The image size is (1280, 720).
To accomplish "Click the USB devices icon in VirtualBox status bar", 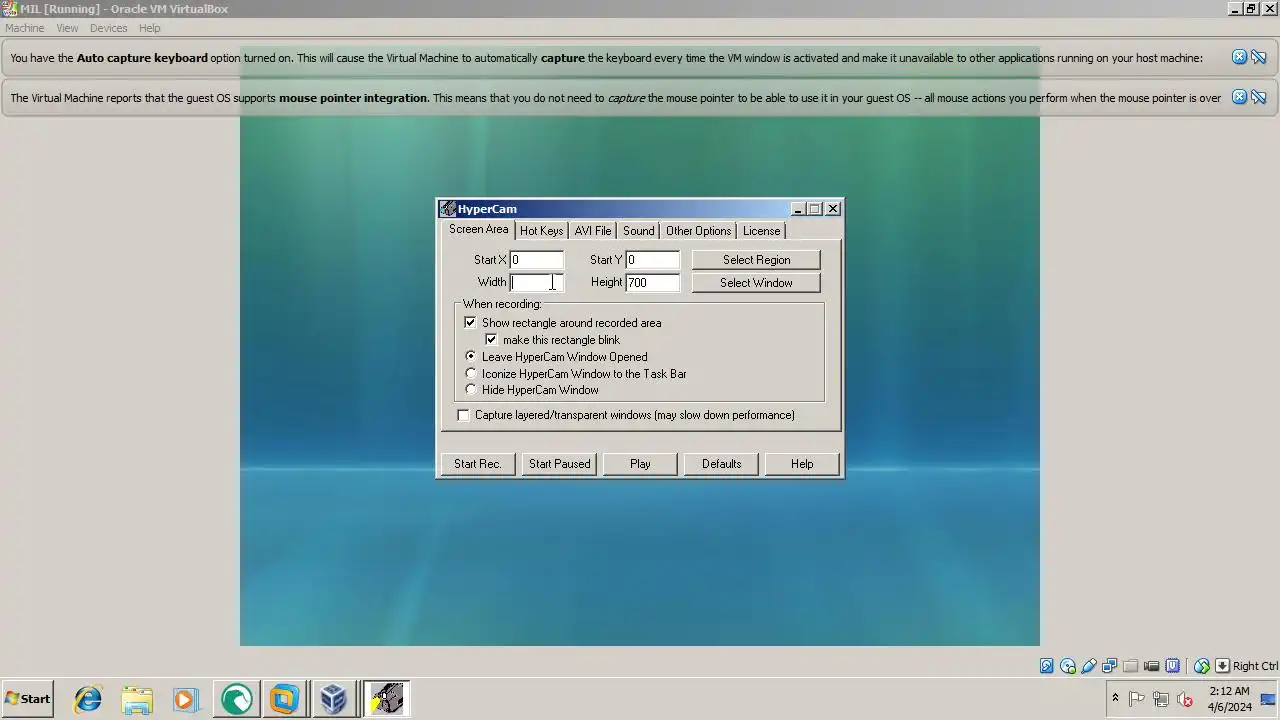I will point(1089,666).
